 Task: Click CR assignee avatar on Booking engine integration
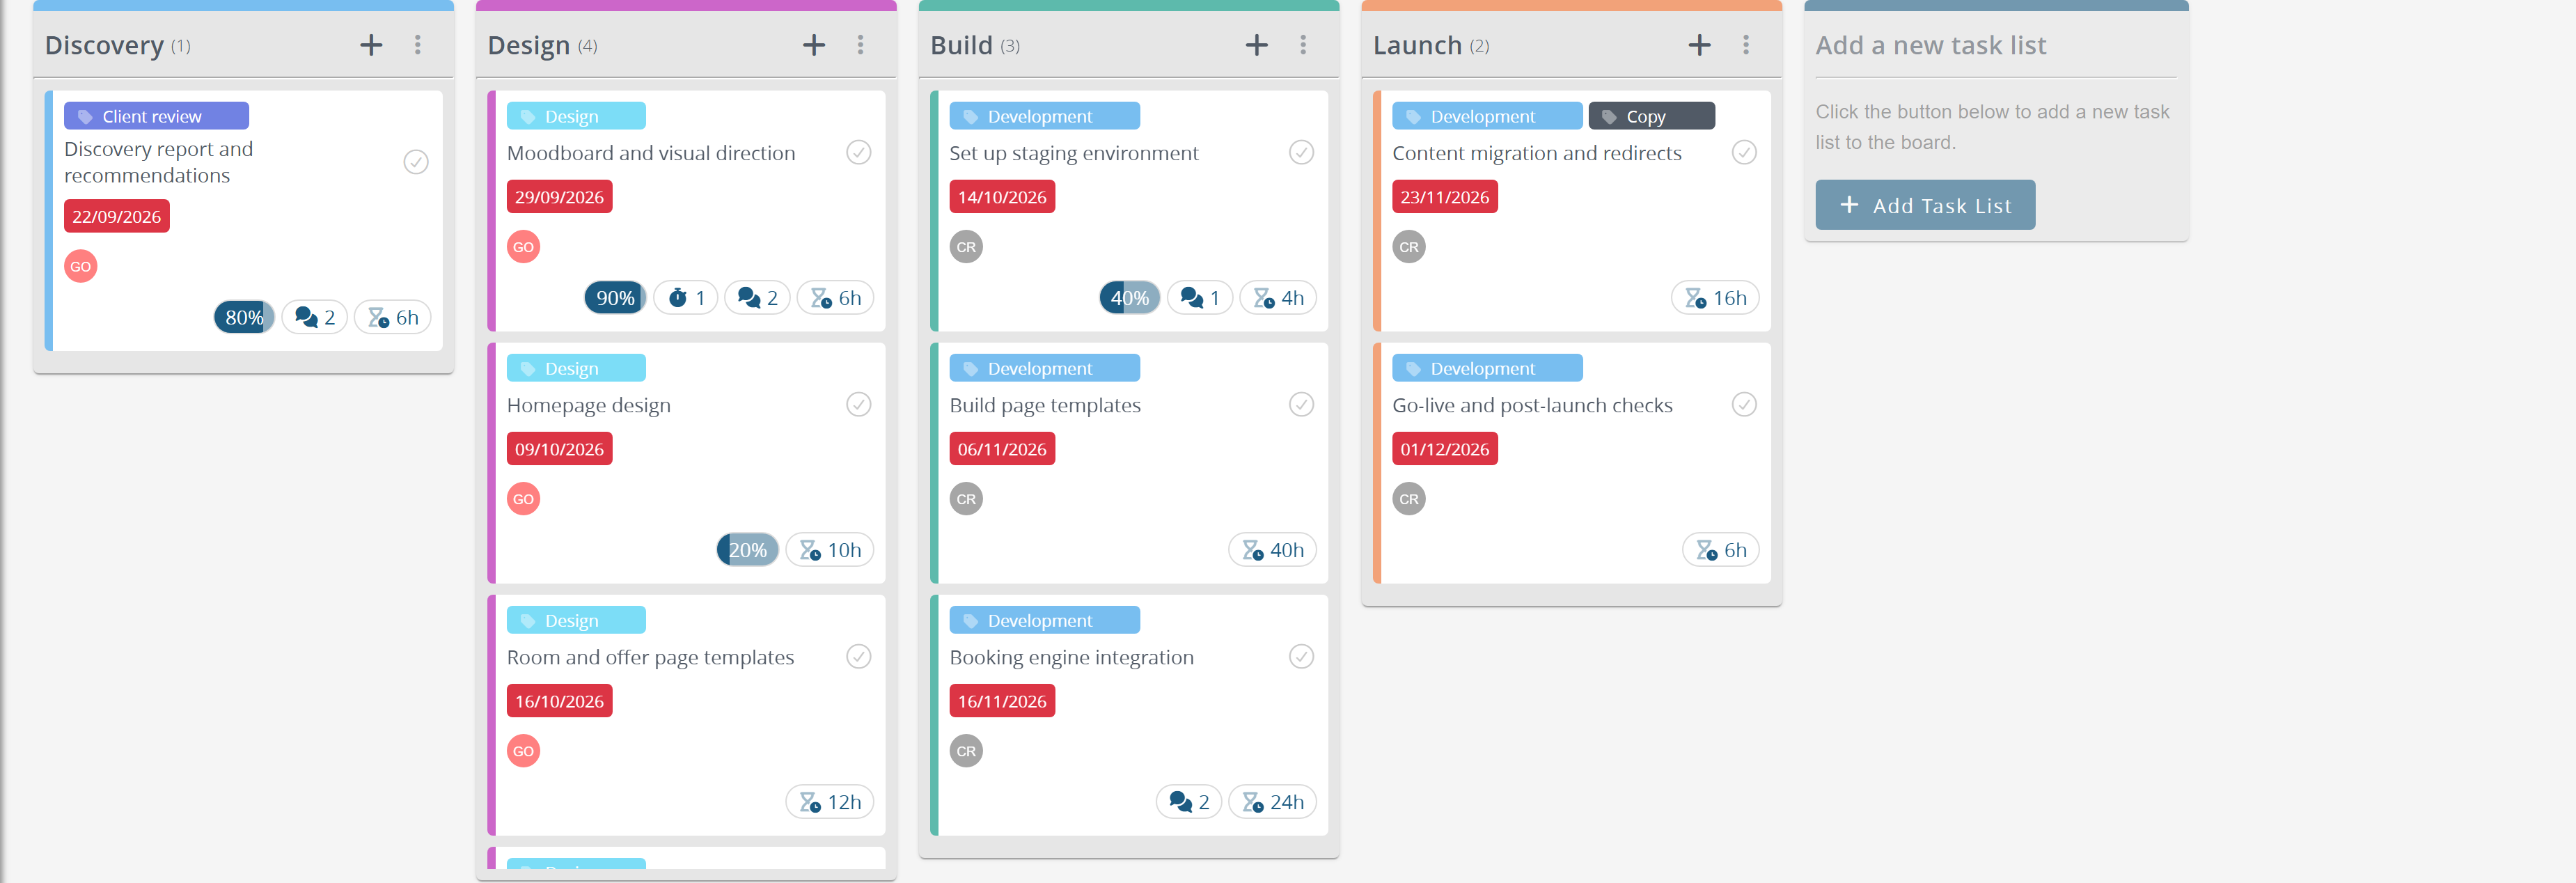click(966, 751)
